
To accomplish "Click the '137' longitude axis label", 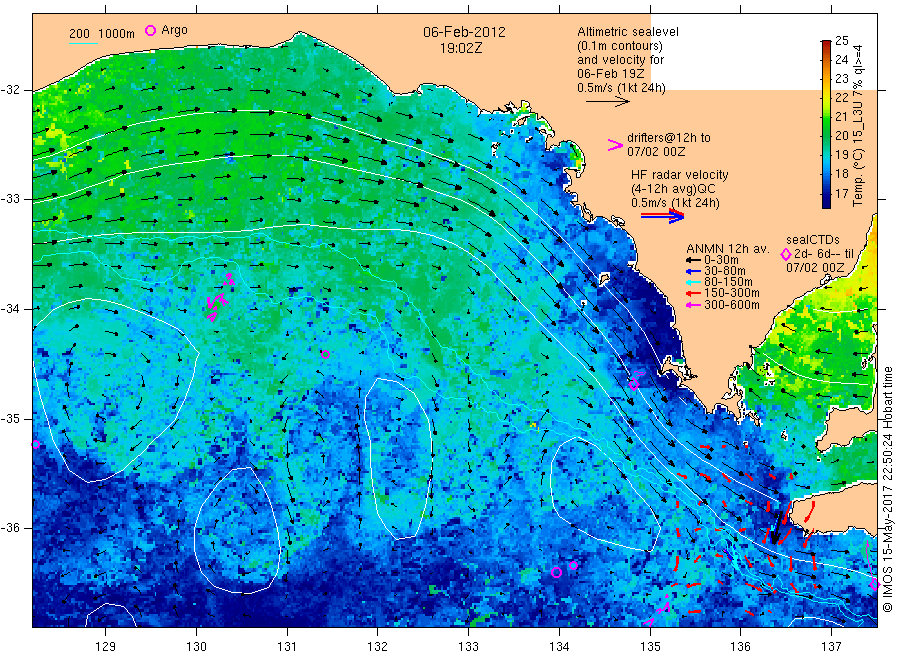I will (x=831, y=647).
